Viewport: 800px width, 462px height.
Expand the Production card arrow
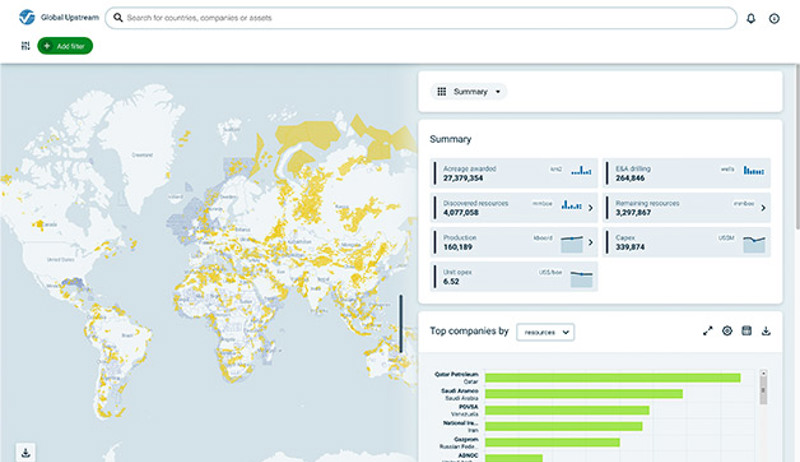[x=590, y=242]
